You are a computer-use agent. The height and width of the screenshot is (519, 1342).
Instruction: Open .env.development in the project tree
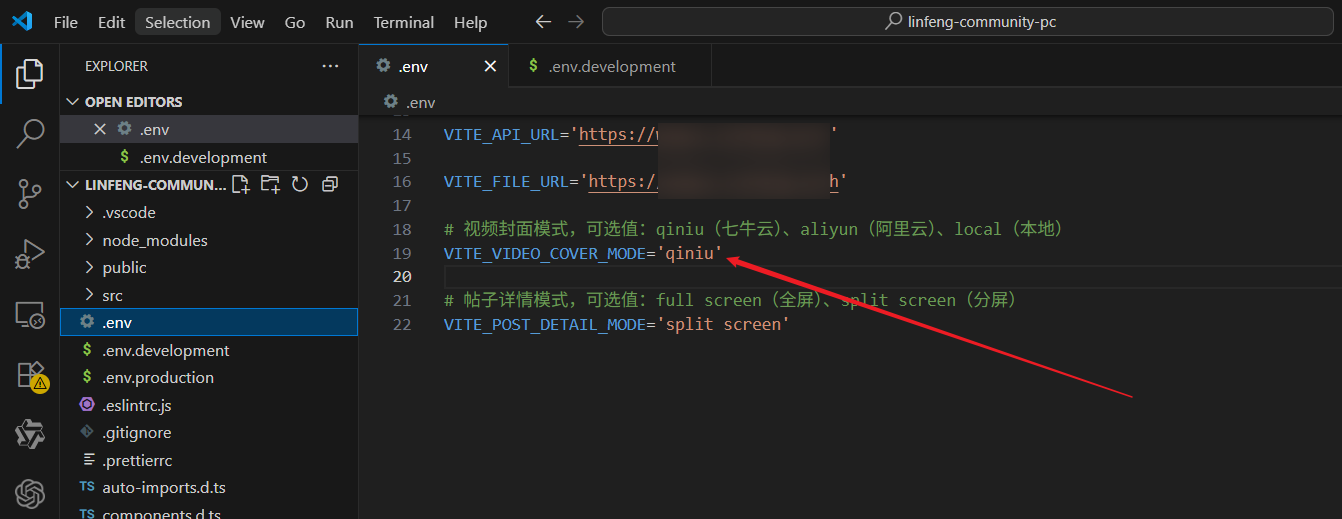209,350
